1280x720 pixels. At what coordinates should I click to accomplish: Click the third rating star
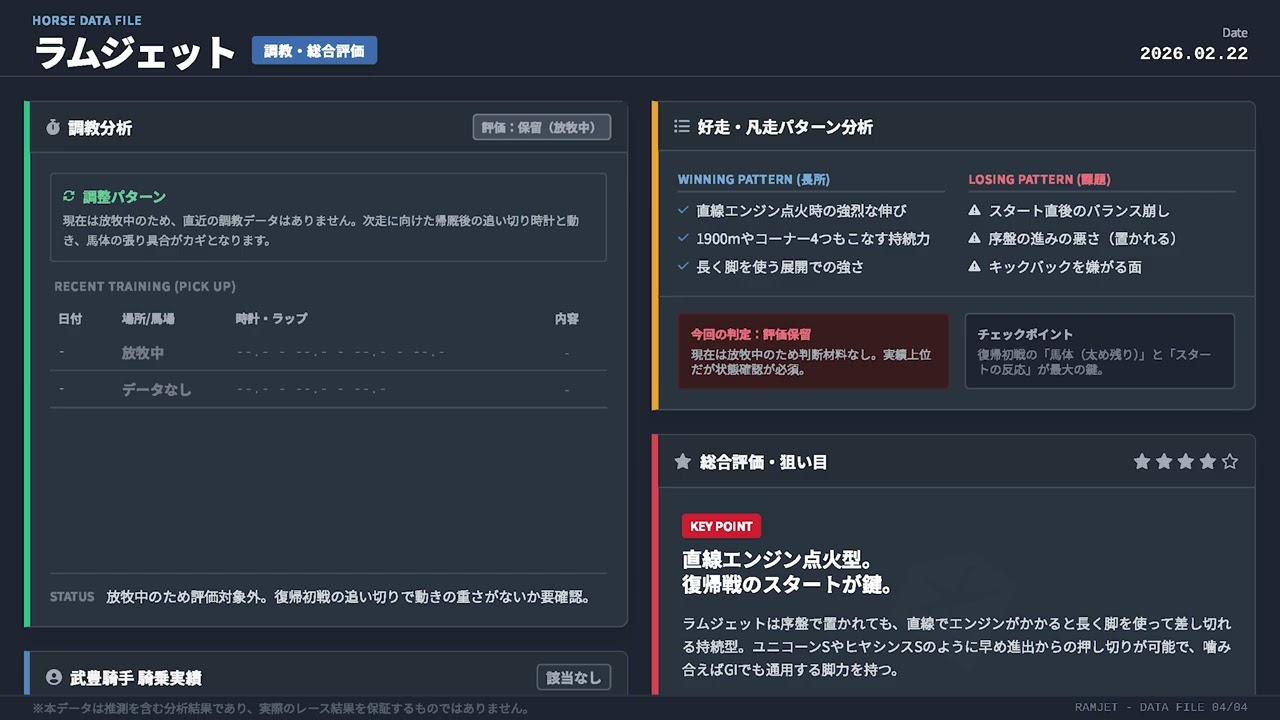point(1186,462)
